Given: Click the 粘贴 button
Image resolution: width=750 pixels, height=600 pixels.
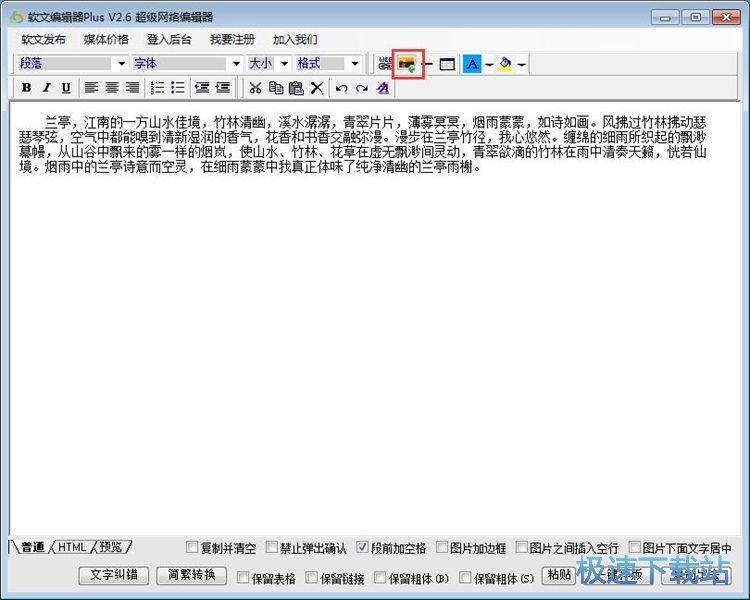Looking at the screenshot, I should (559, 575).
